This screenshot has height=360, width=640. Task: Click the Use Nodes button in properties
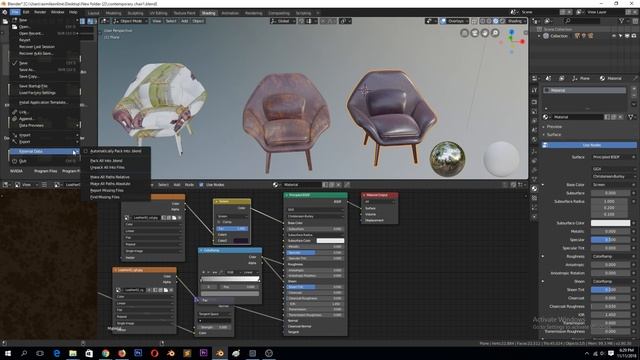tap(589, 145)
